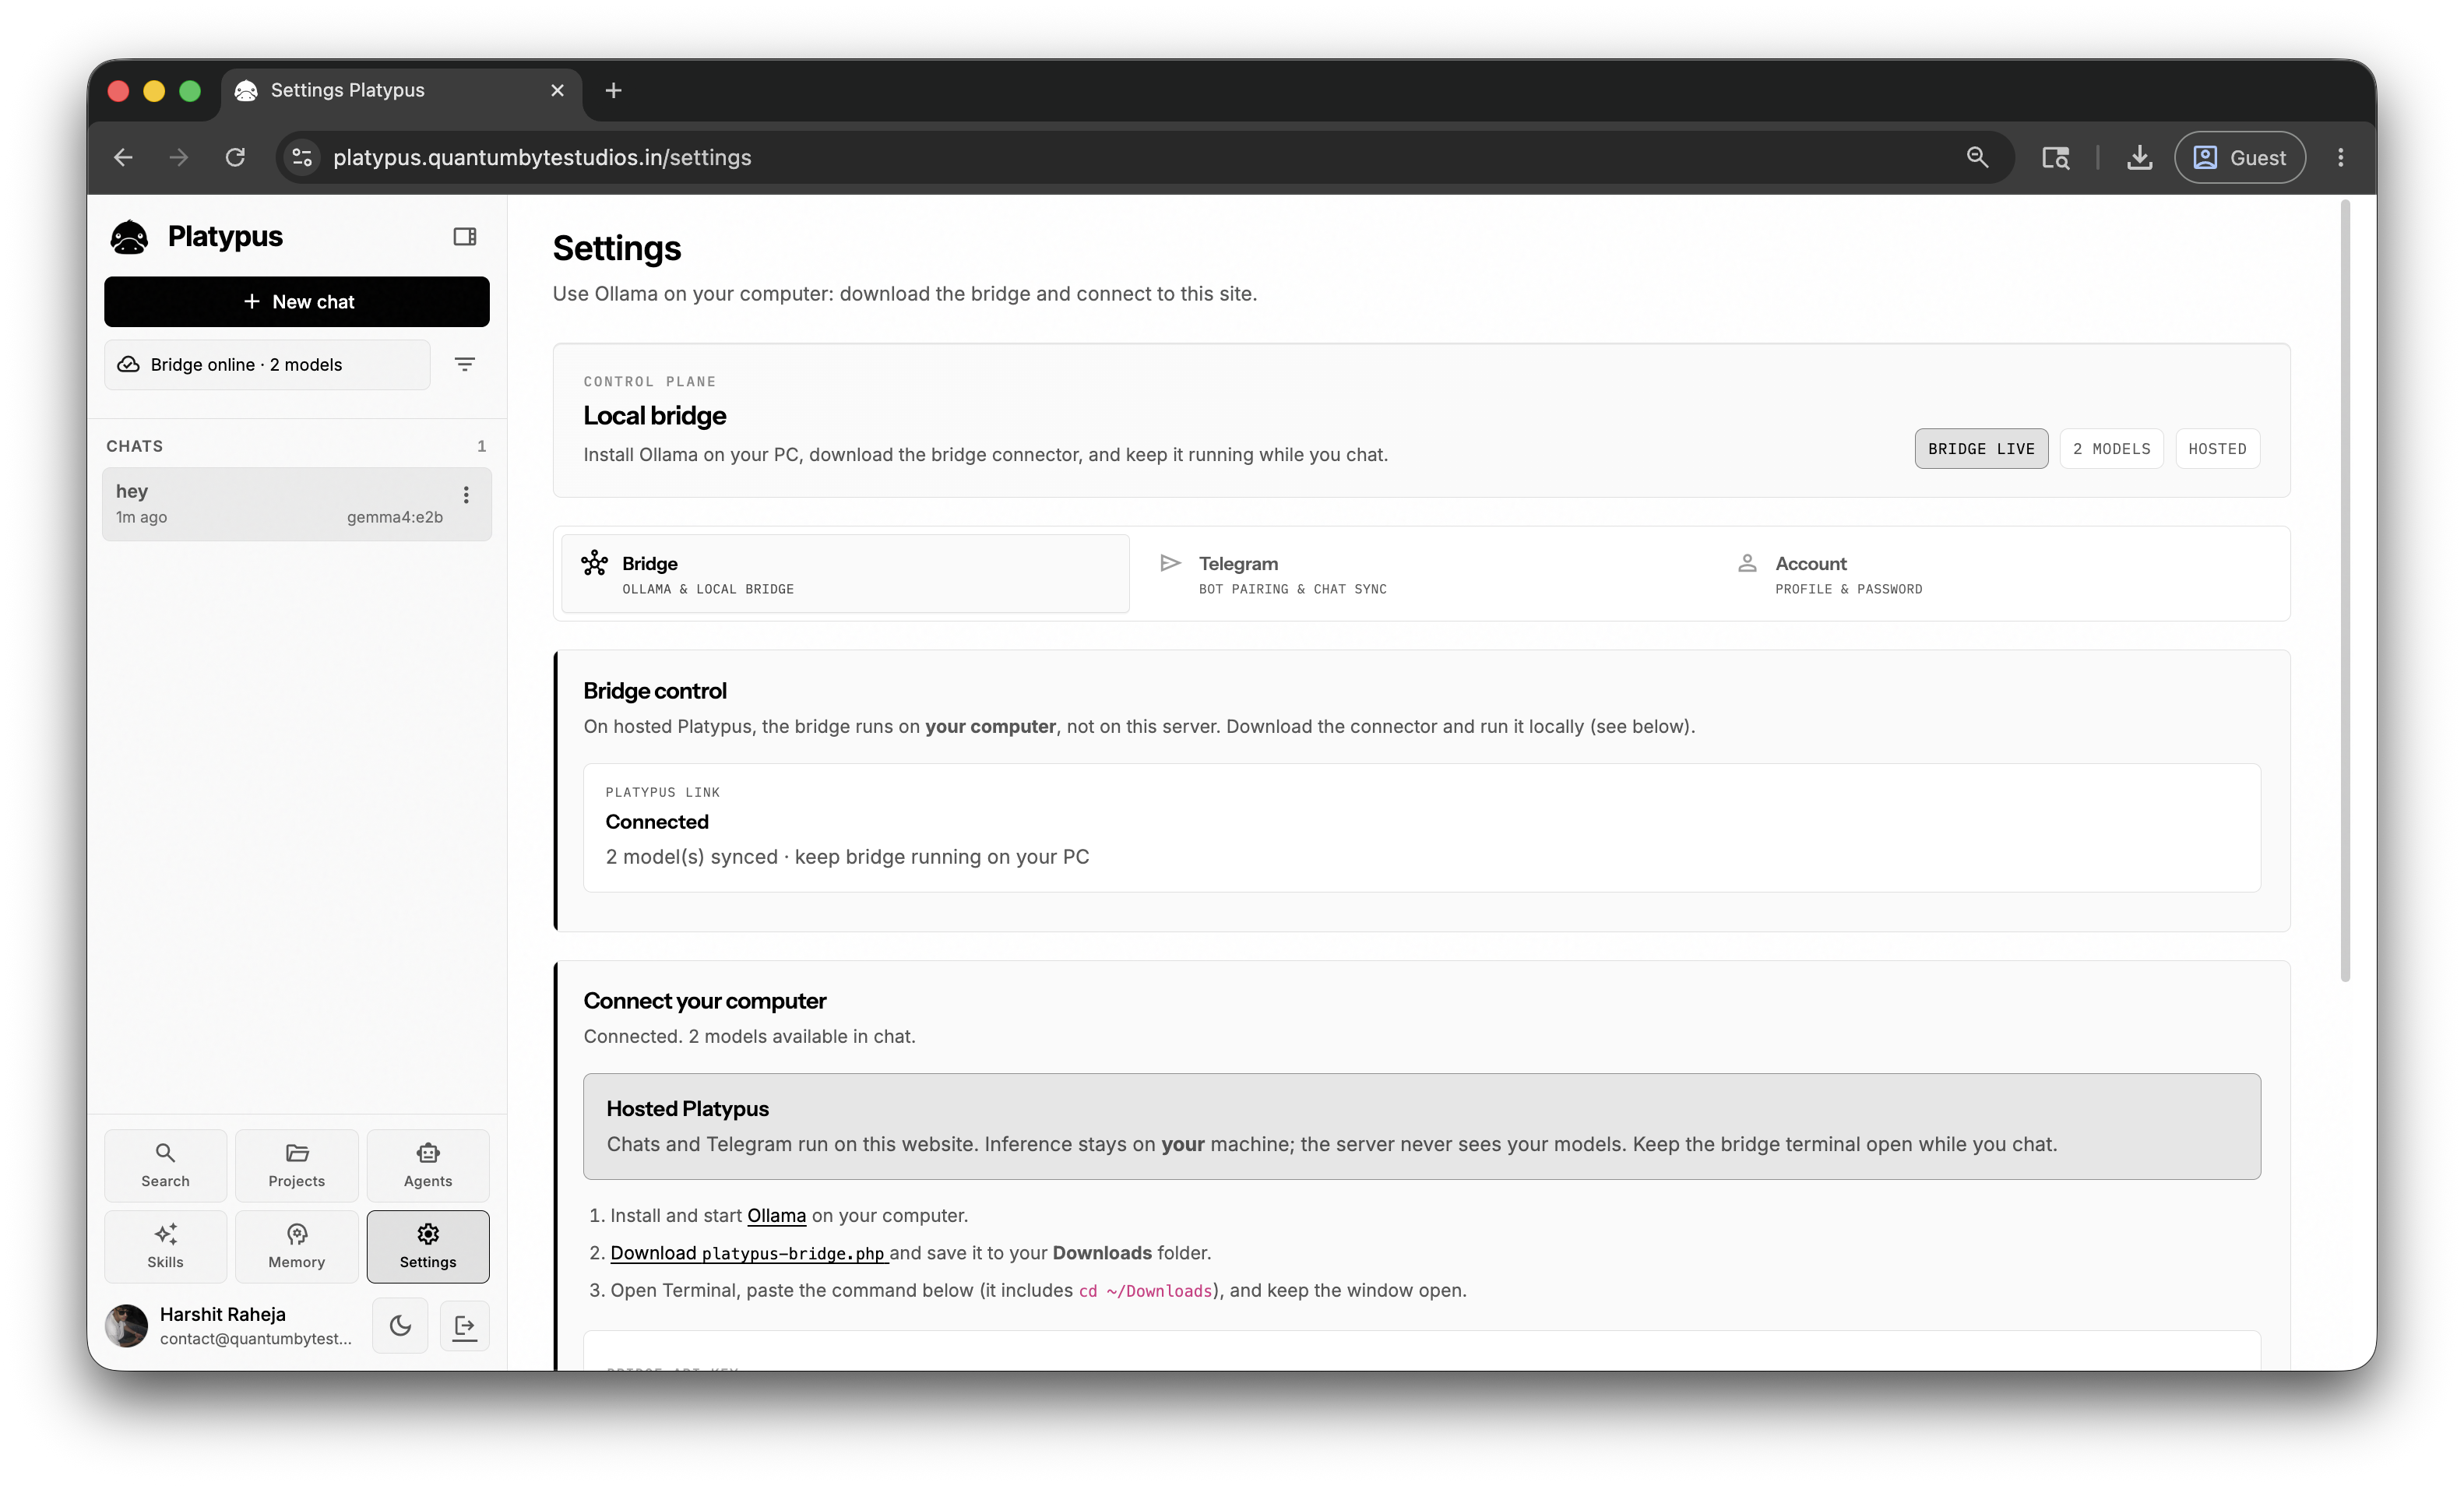Open the browser three-dot menu
This screenshot has height=1486, width=2464.
pos(2340,157)
